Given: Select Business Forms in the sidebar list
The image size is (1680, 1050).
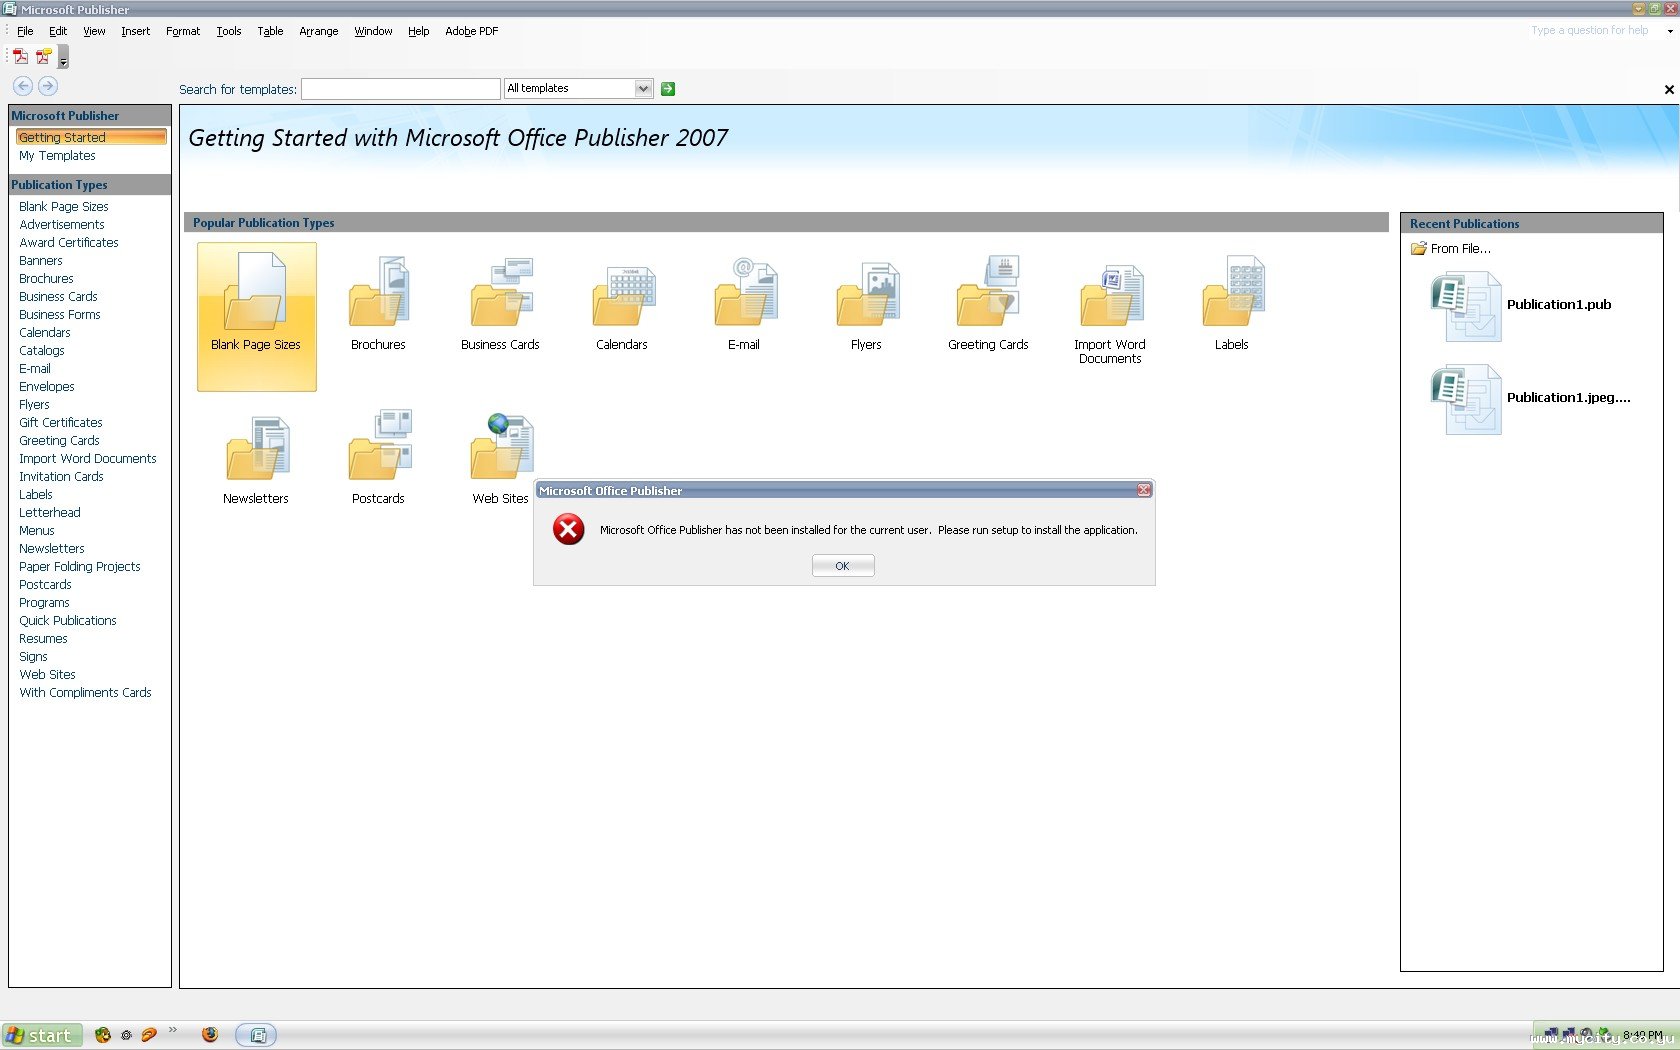Looking at the screenshot, I should click(x=60, y=315).
